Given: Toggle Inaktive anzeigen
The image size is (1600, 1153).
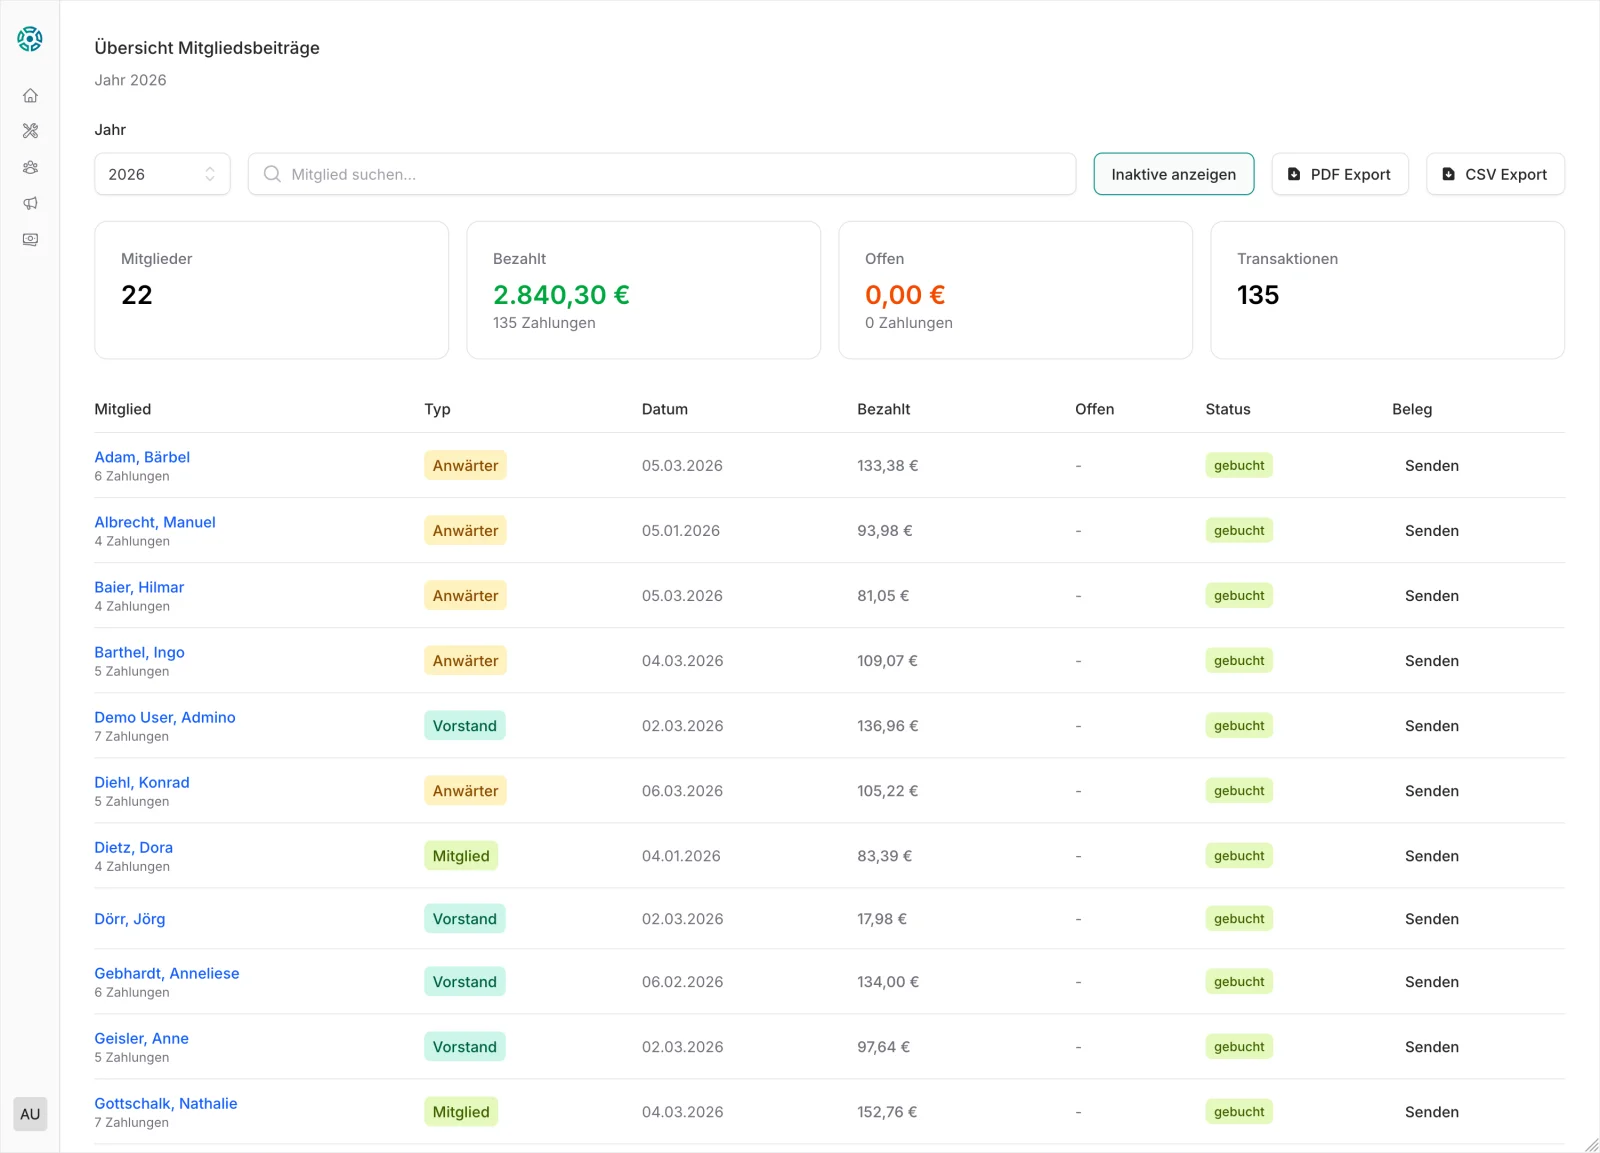Looking at the screenshot, I should point(1173,174).
